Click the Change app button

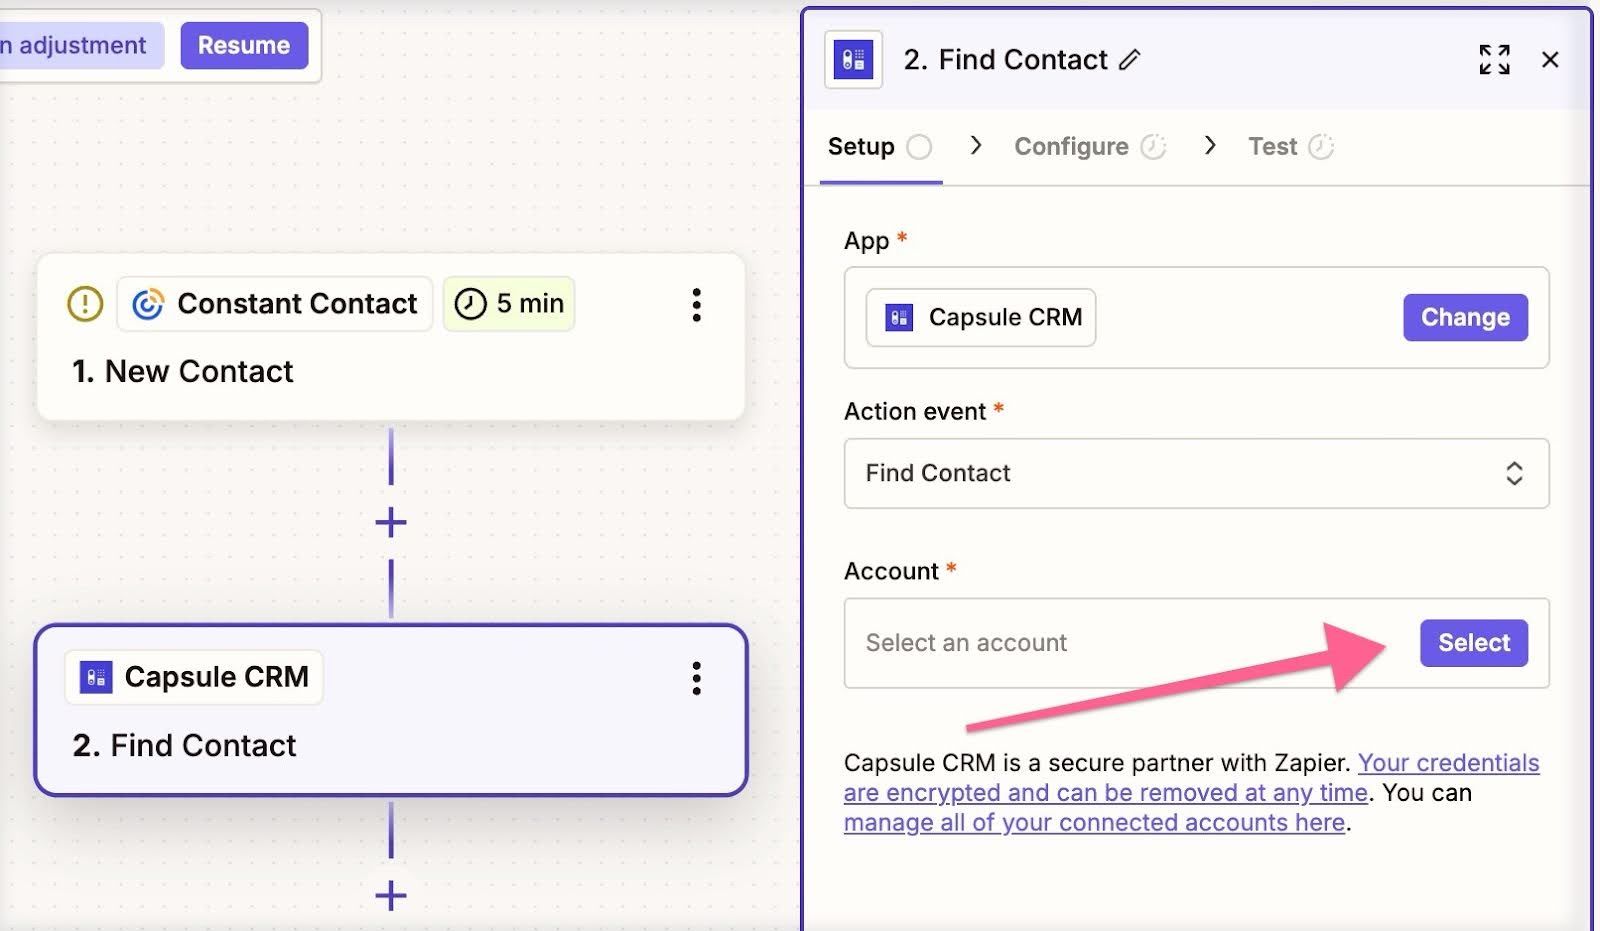point(1465,318)
